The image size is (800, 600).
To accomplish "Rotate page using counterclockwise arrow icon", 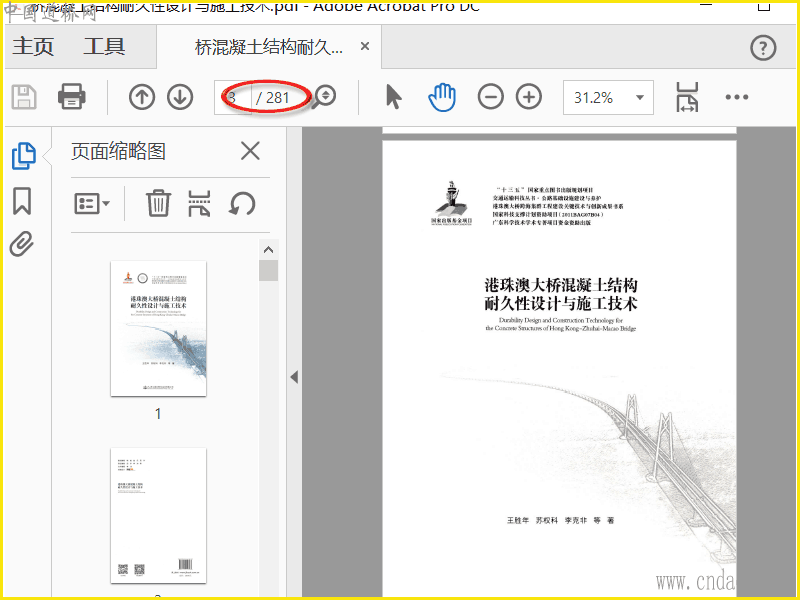I will click(242, 203).
